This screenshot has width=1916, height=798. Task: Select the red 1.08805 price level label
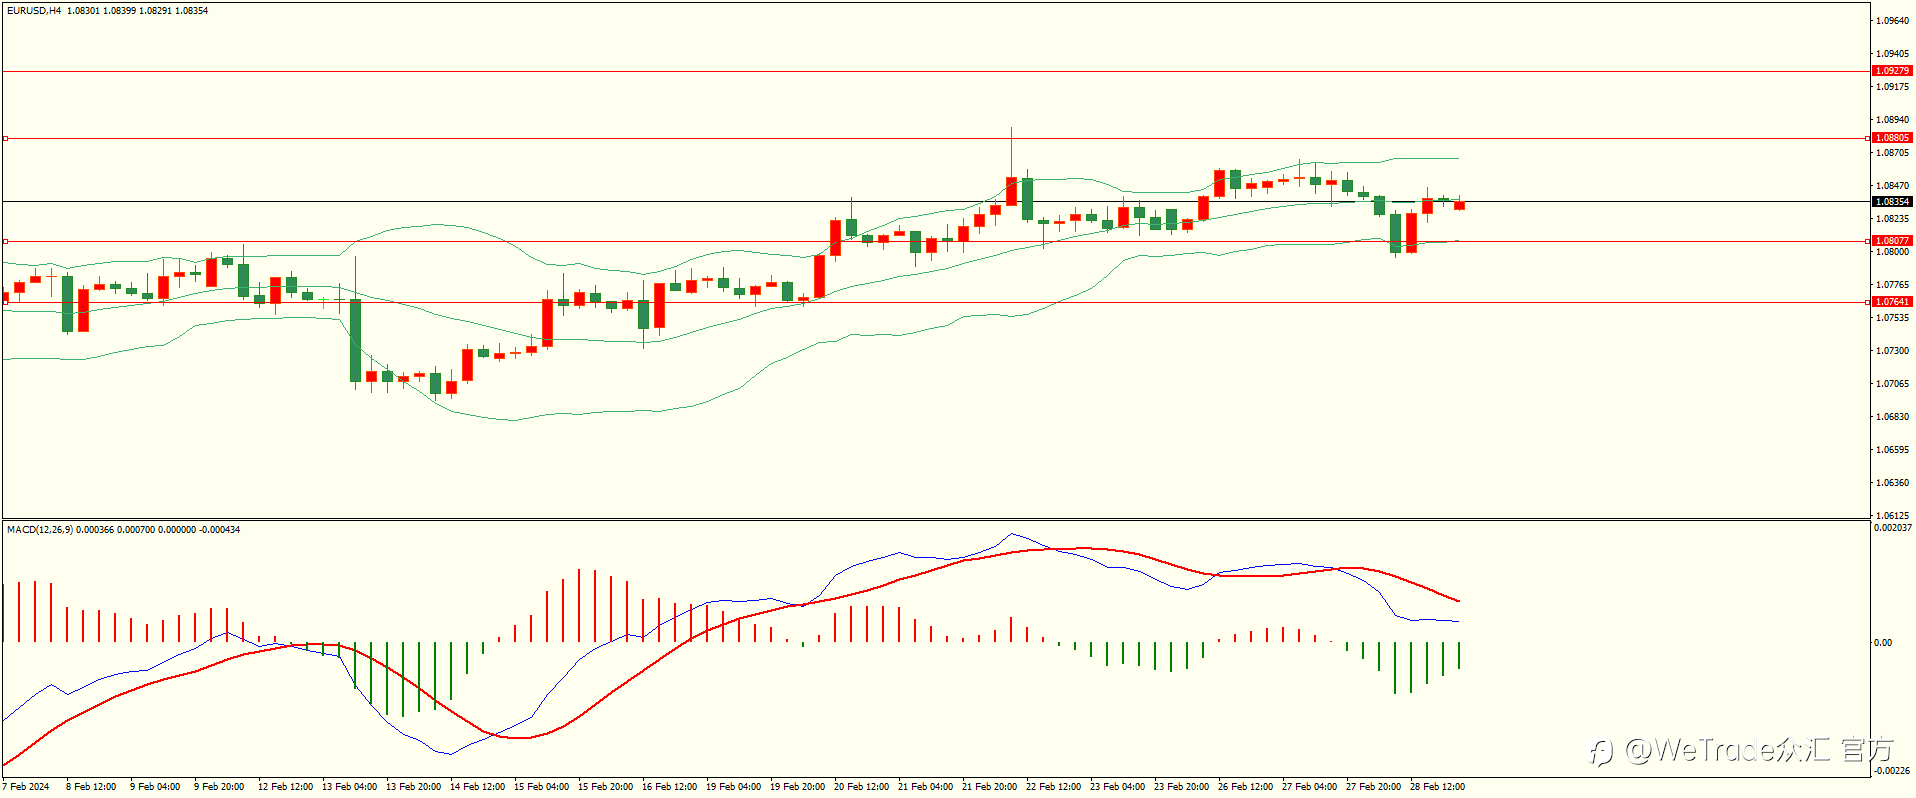[1891, 138]
